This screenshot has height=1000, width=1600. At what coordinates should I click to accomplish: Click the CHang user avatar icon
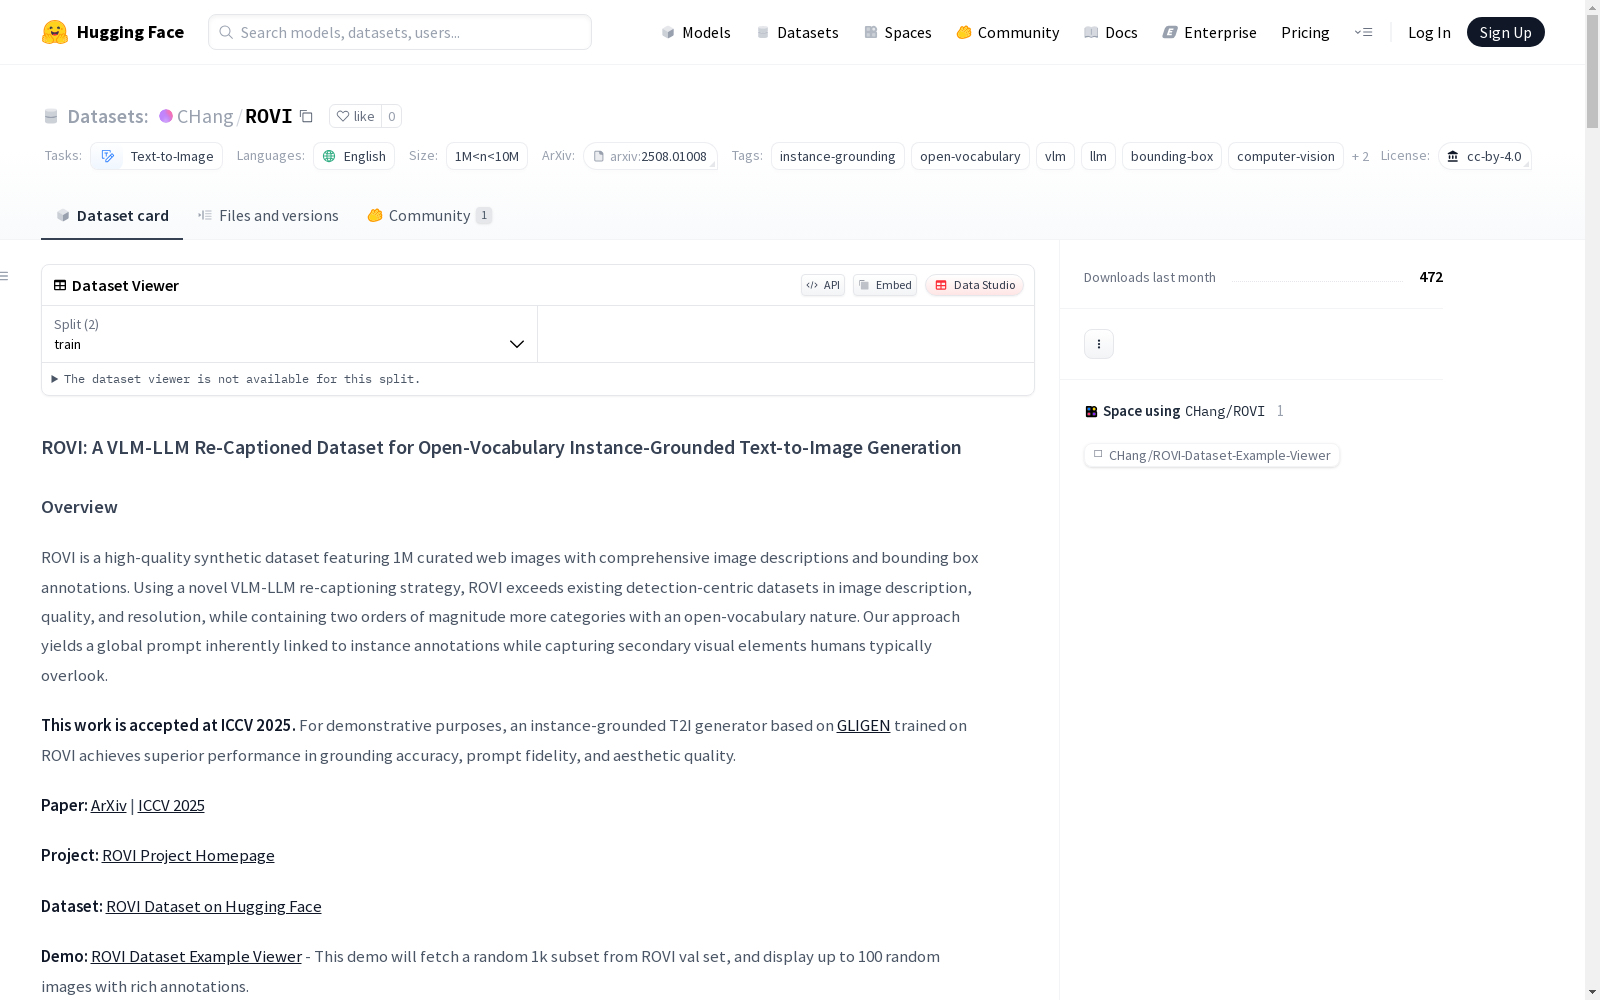tap(166, 116)
